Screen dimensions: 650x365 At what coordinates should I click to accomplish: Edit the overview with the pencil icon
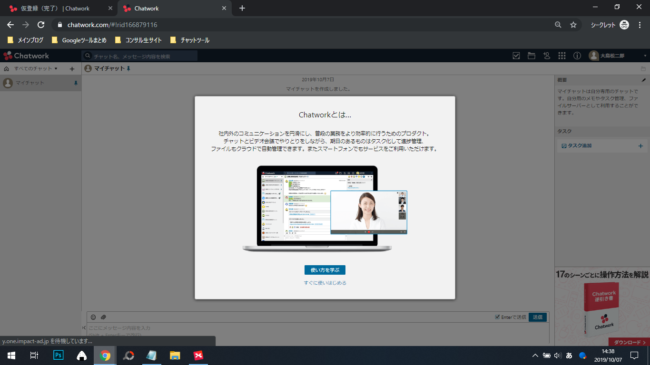tap(643, 80)
